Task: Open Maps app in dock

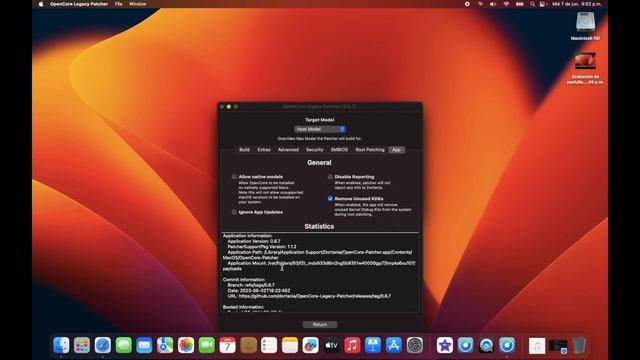Action: (x=165, y=345)
